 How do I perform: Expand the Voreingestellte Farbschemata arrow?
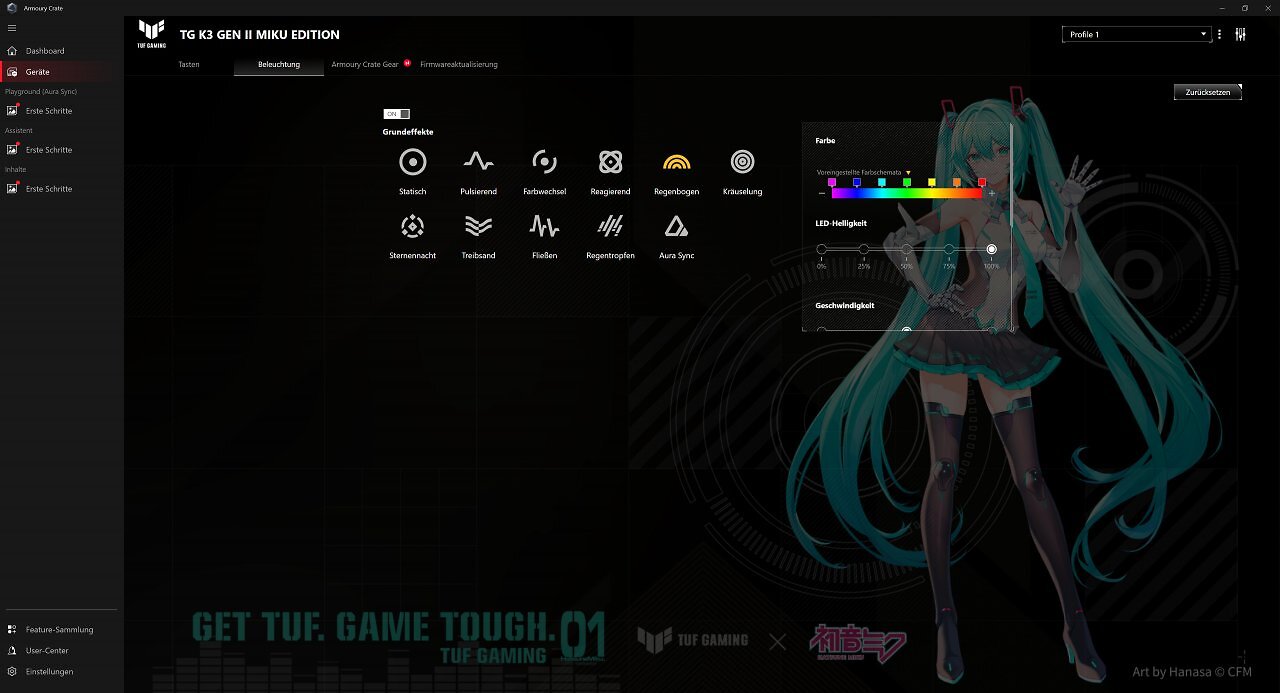click(x=908, y=173)
